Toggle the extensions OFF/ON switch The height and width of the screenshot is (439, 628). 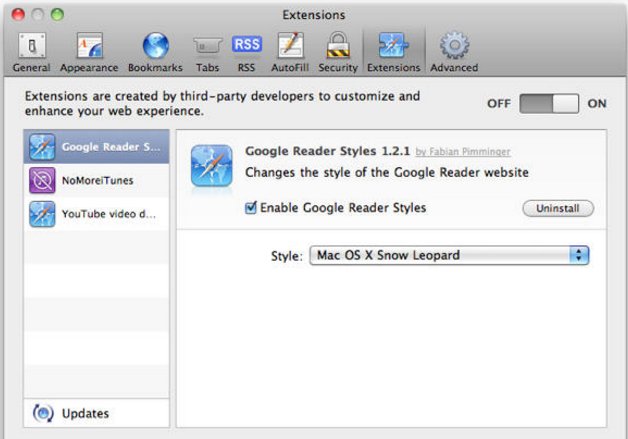click(x=549, y=104)
